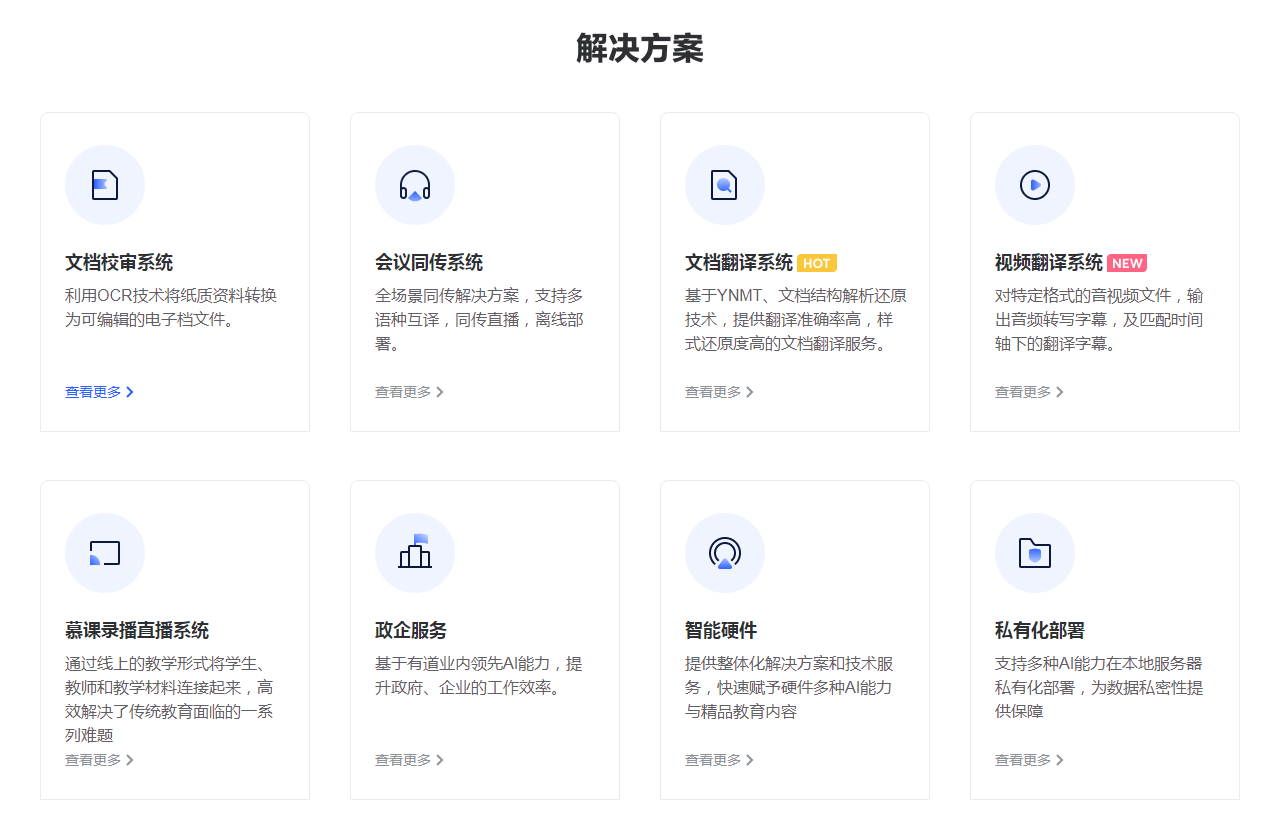
Task: Click the 视频翻译系统 title
Action: click(x=1049, y=263)
